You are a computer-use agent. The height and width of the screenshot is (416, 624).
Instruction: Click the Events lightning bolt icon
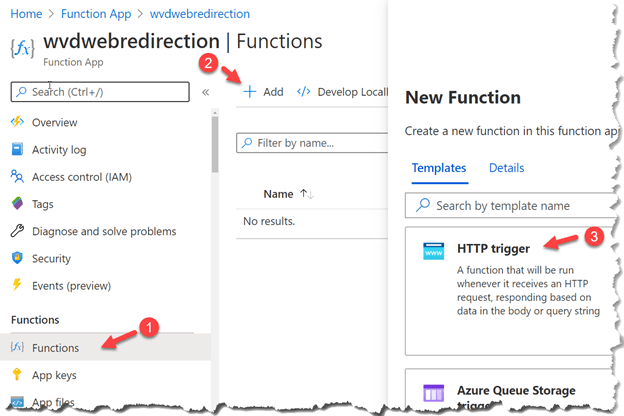pos(17,285)
